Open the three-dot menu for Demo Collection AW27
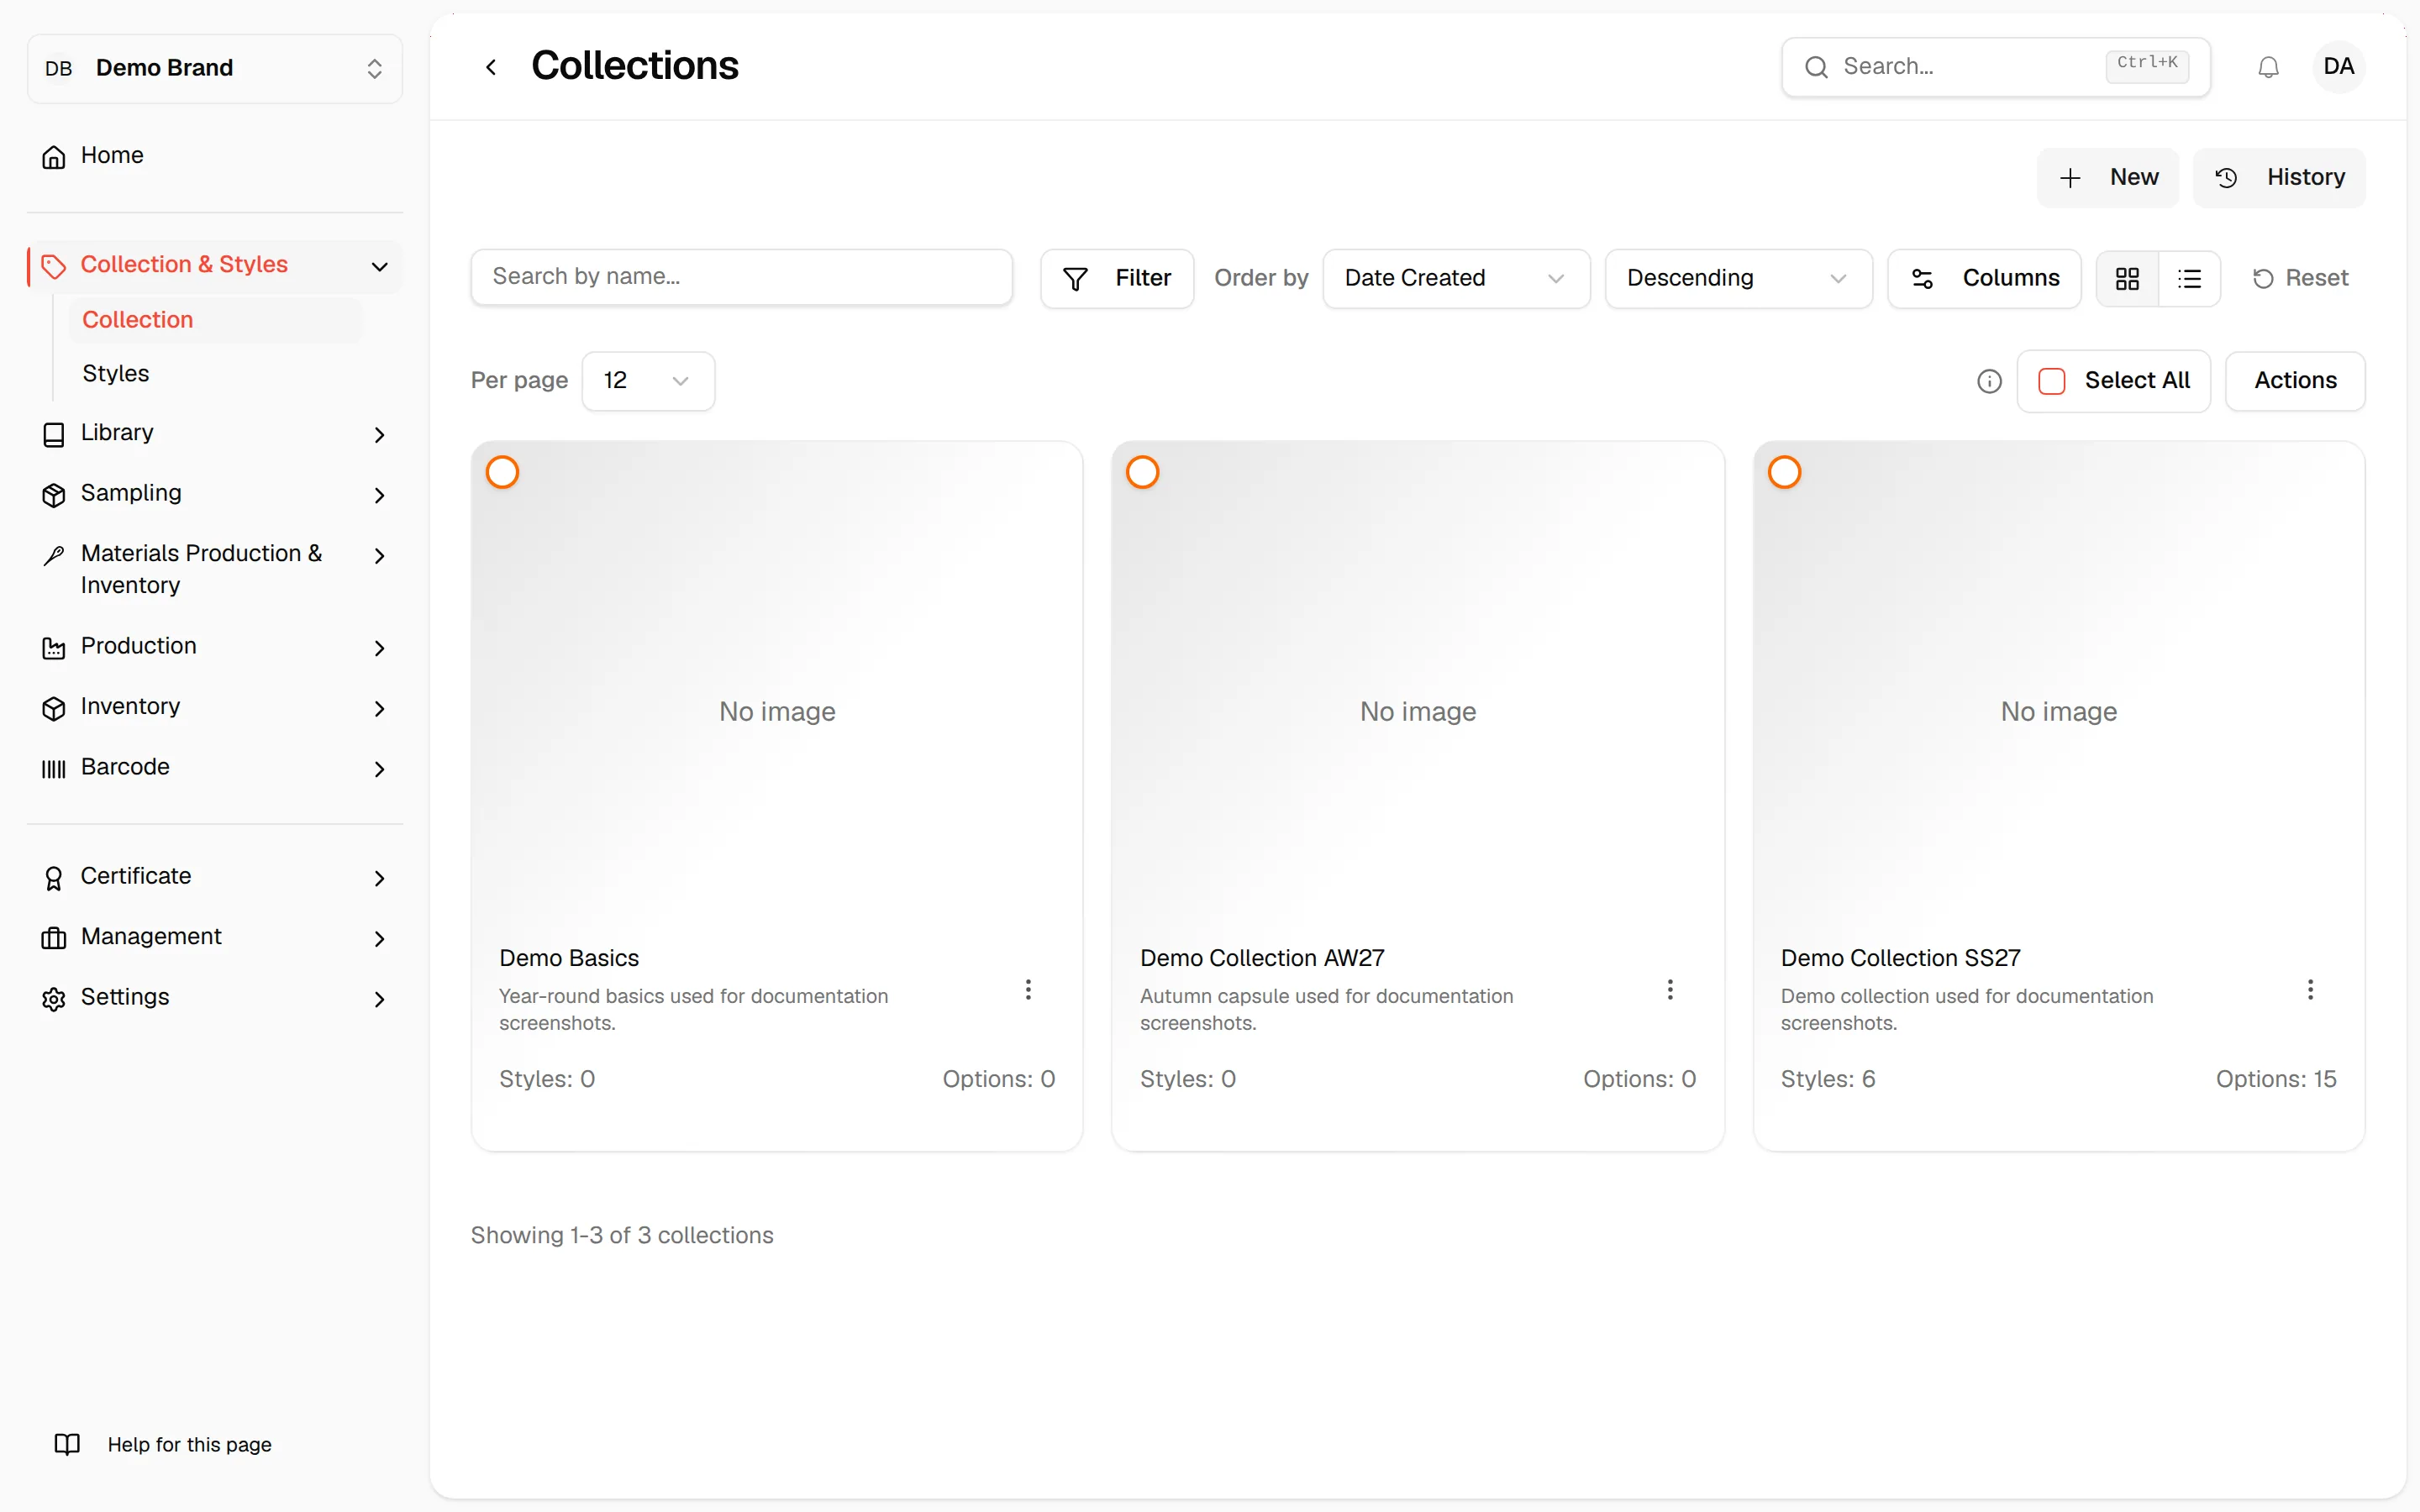Viewport: 2420px width, 1512px height. pos(1669,989)
